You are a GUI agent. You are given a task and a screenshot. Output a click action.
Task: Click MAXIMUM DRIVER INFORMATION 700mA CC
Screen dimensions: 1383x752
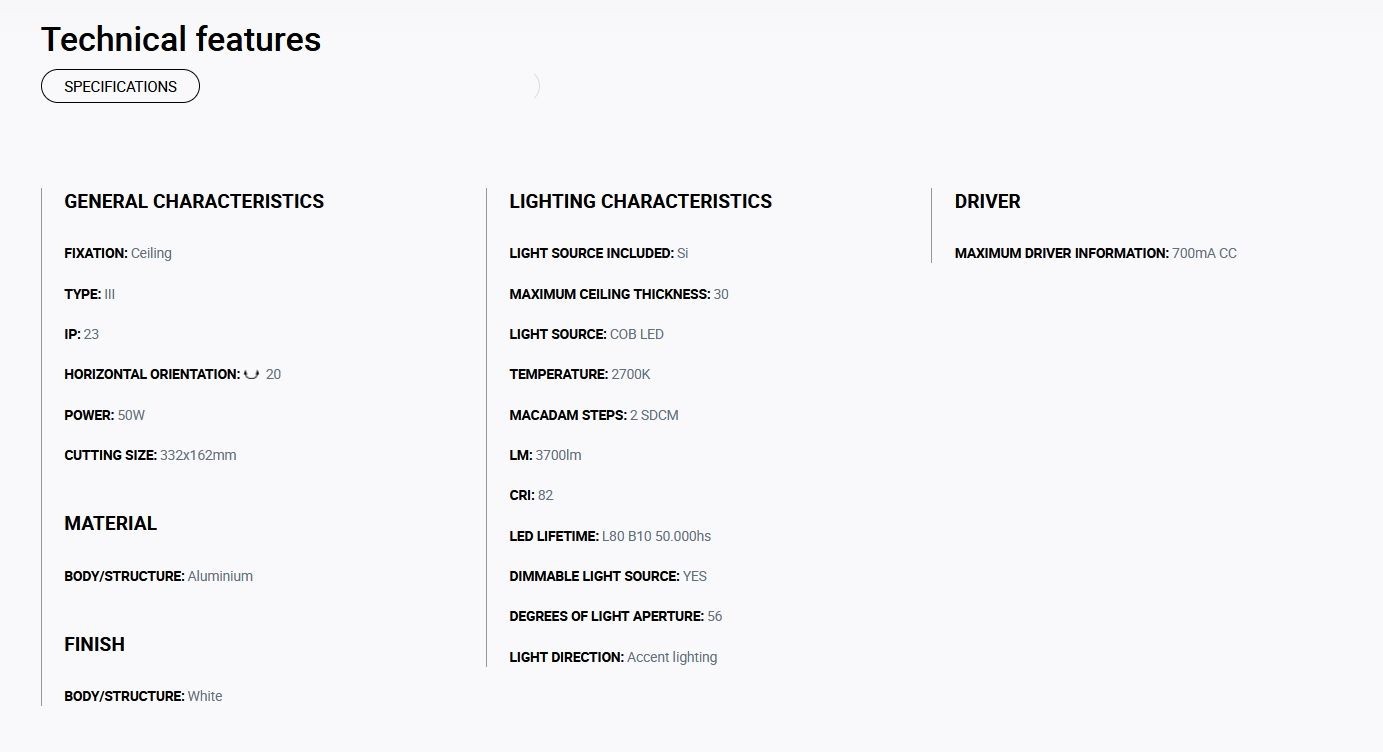click(1096, 253)
